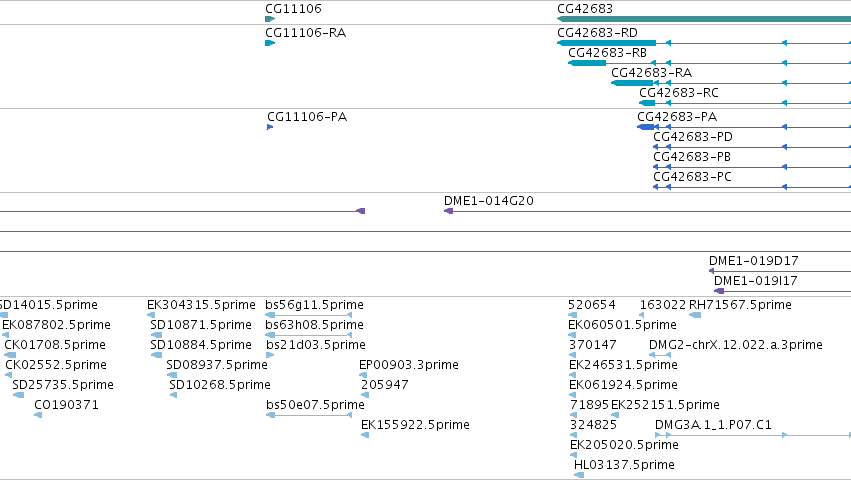
Task: Click the CG11106-PA protein arrow
Action: pyautogui.click(x=270, y=127)
